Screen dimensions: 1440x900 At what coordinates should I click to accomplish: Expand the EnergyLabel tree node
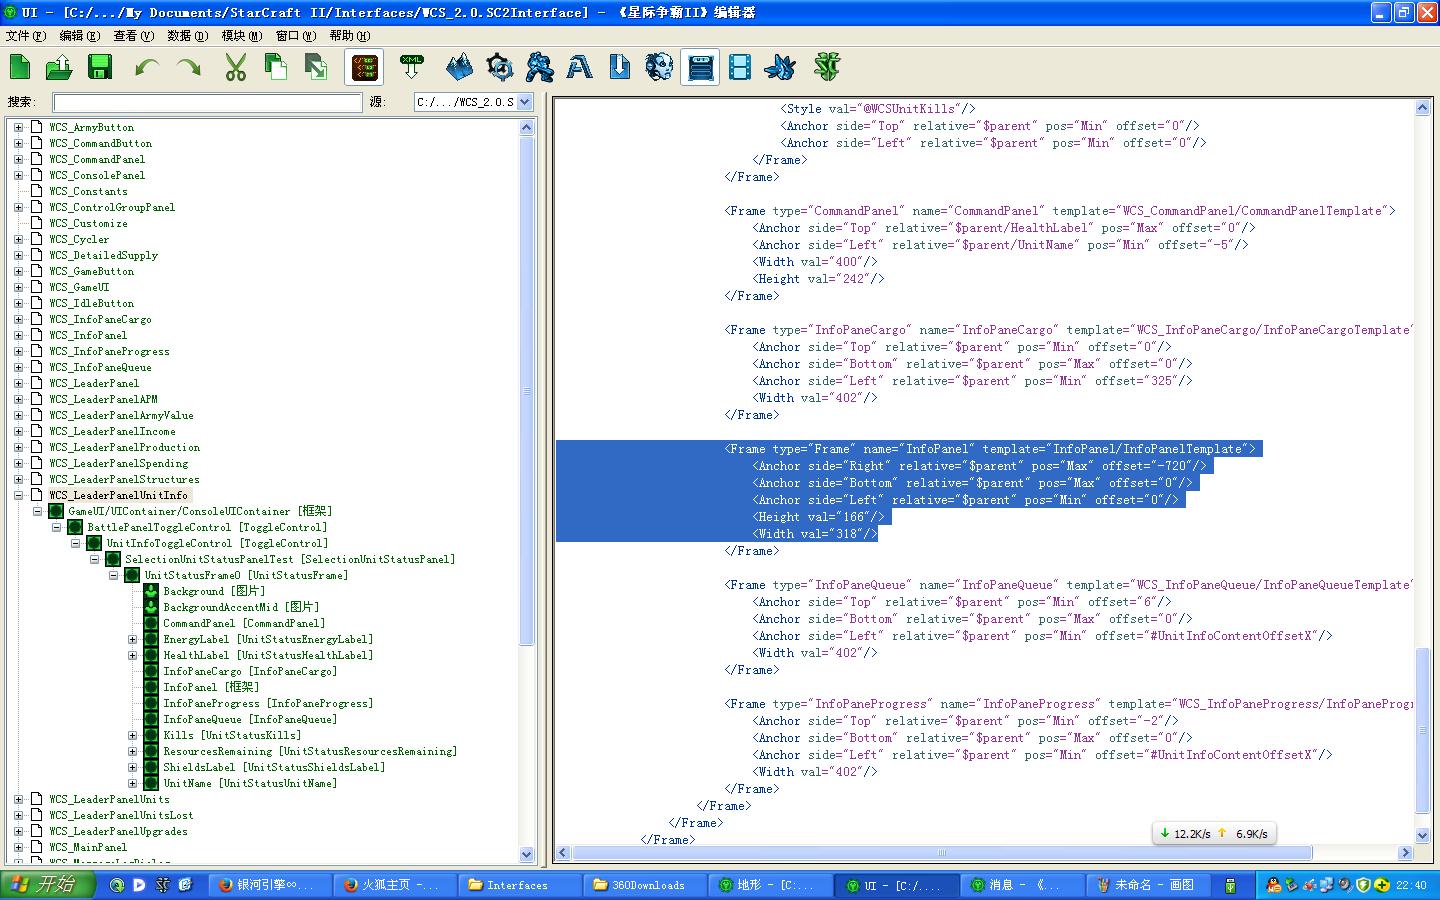[132, 639]
